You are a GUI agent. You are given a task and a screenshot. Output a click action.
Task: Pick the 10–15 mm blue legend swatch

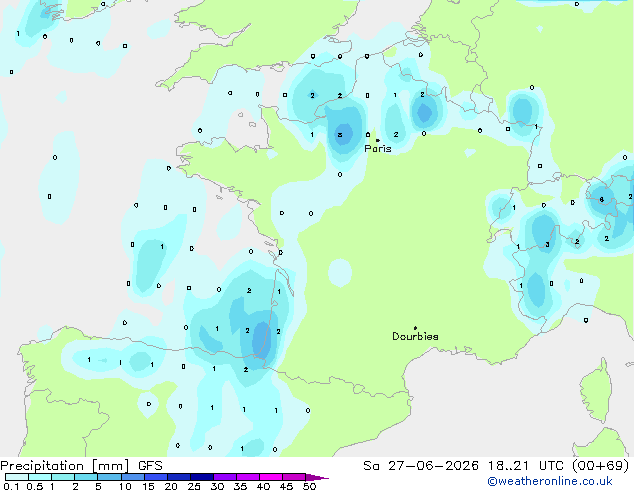[x=133, y=477]
